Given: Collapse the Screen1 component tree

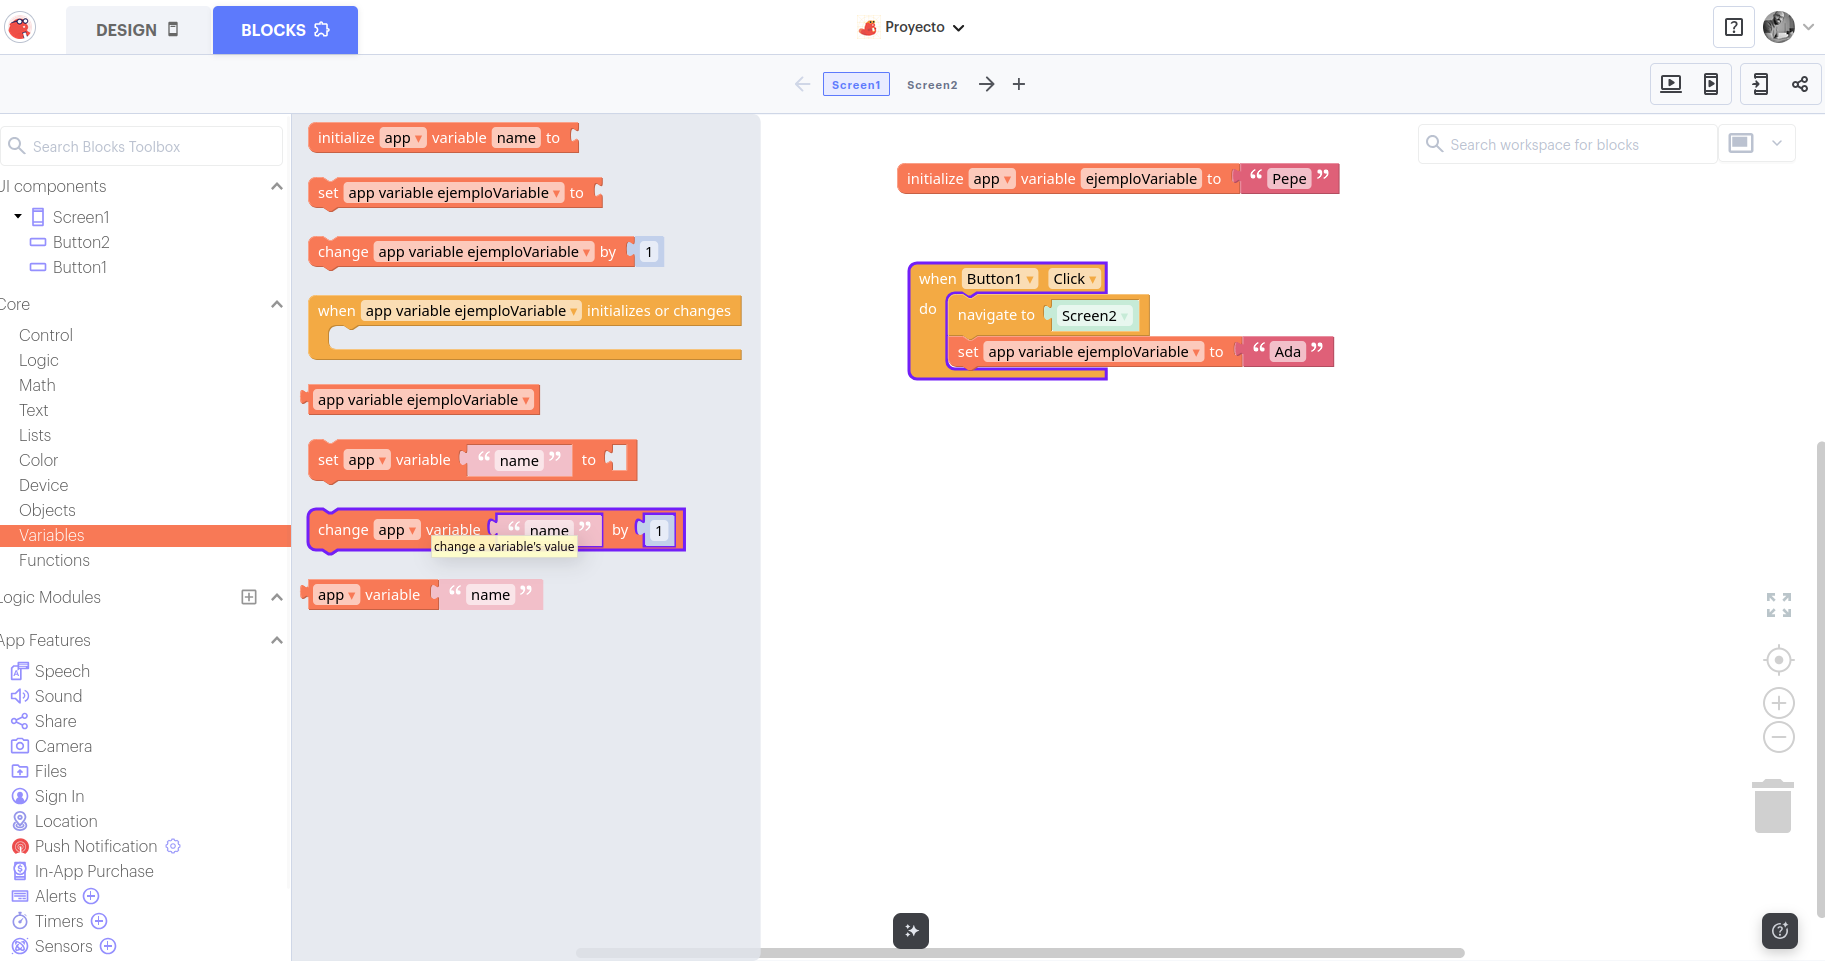Looking at the screenshot, I should point(18,217).
